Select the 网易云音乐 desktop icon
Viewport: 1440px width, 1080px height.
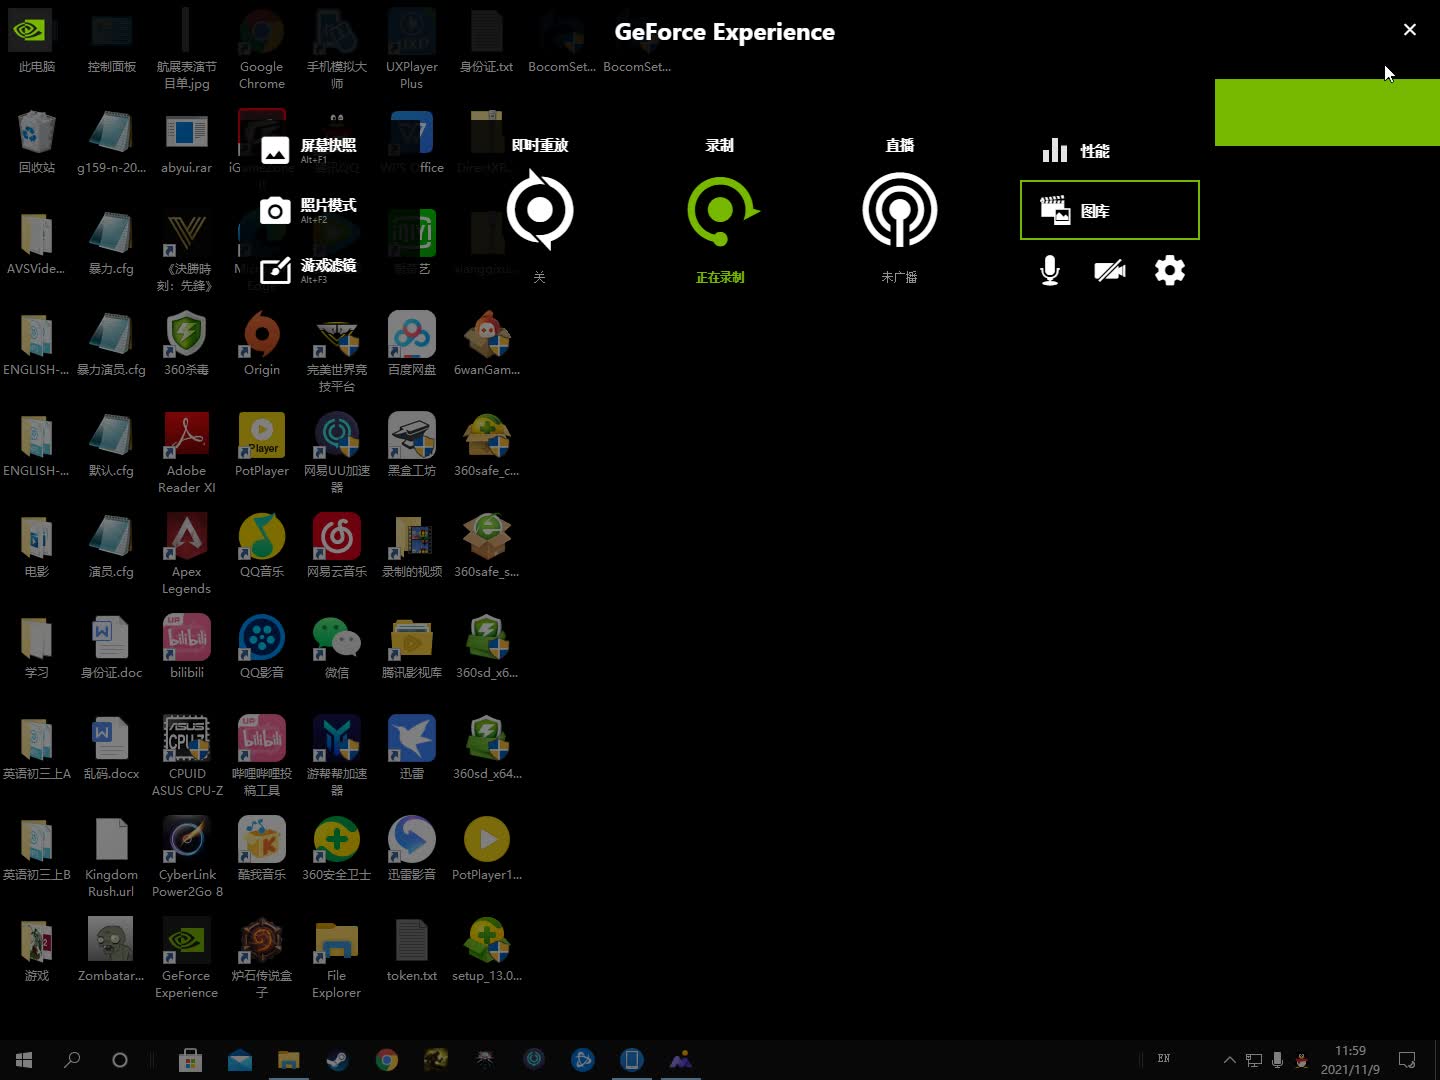337,546
